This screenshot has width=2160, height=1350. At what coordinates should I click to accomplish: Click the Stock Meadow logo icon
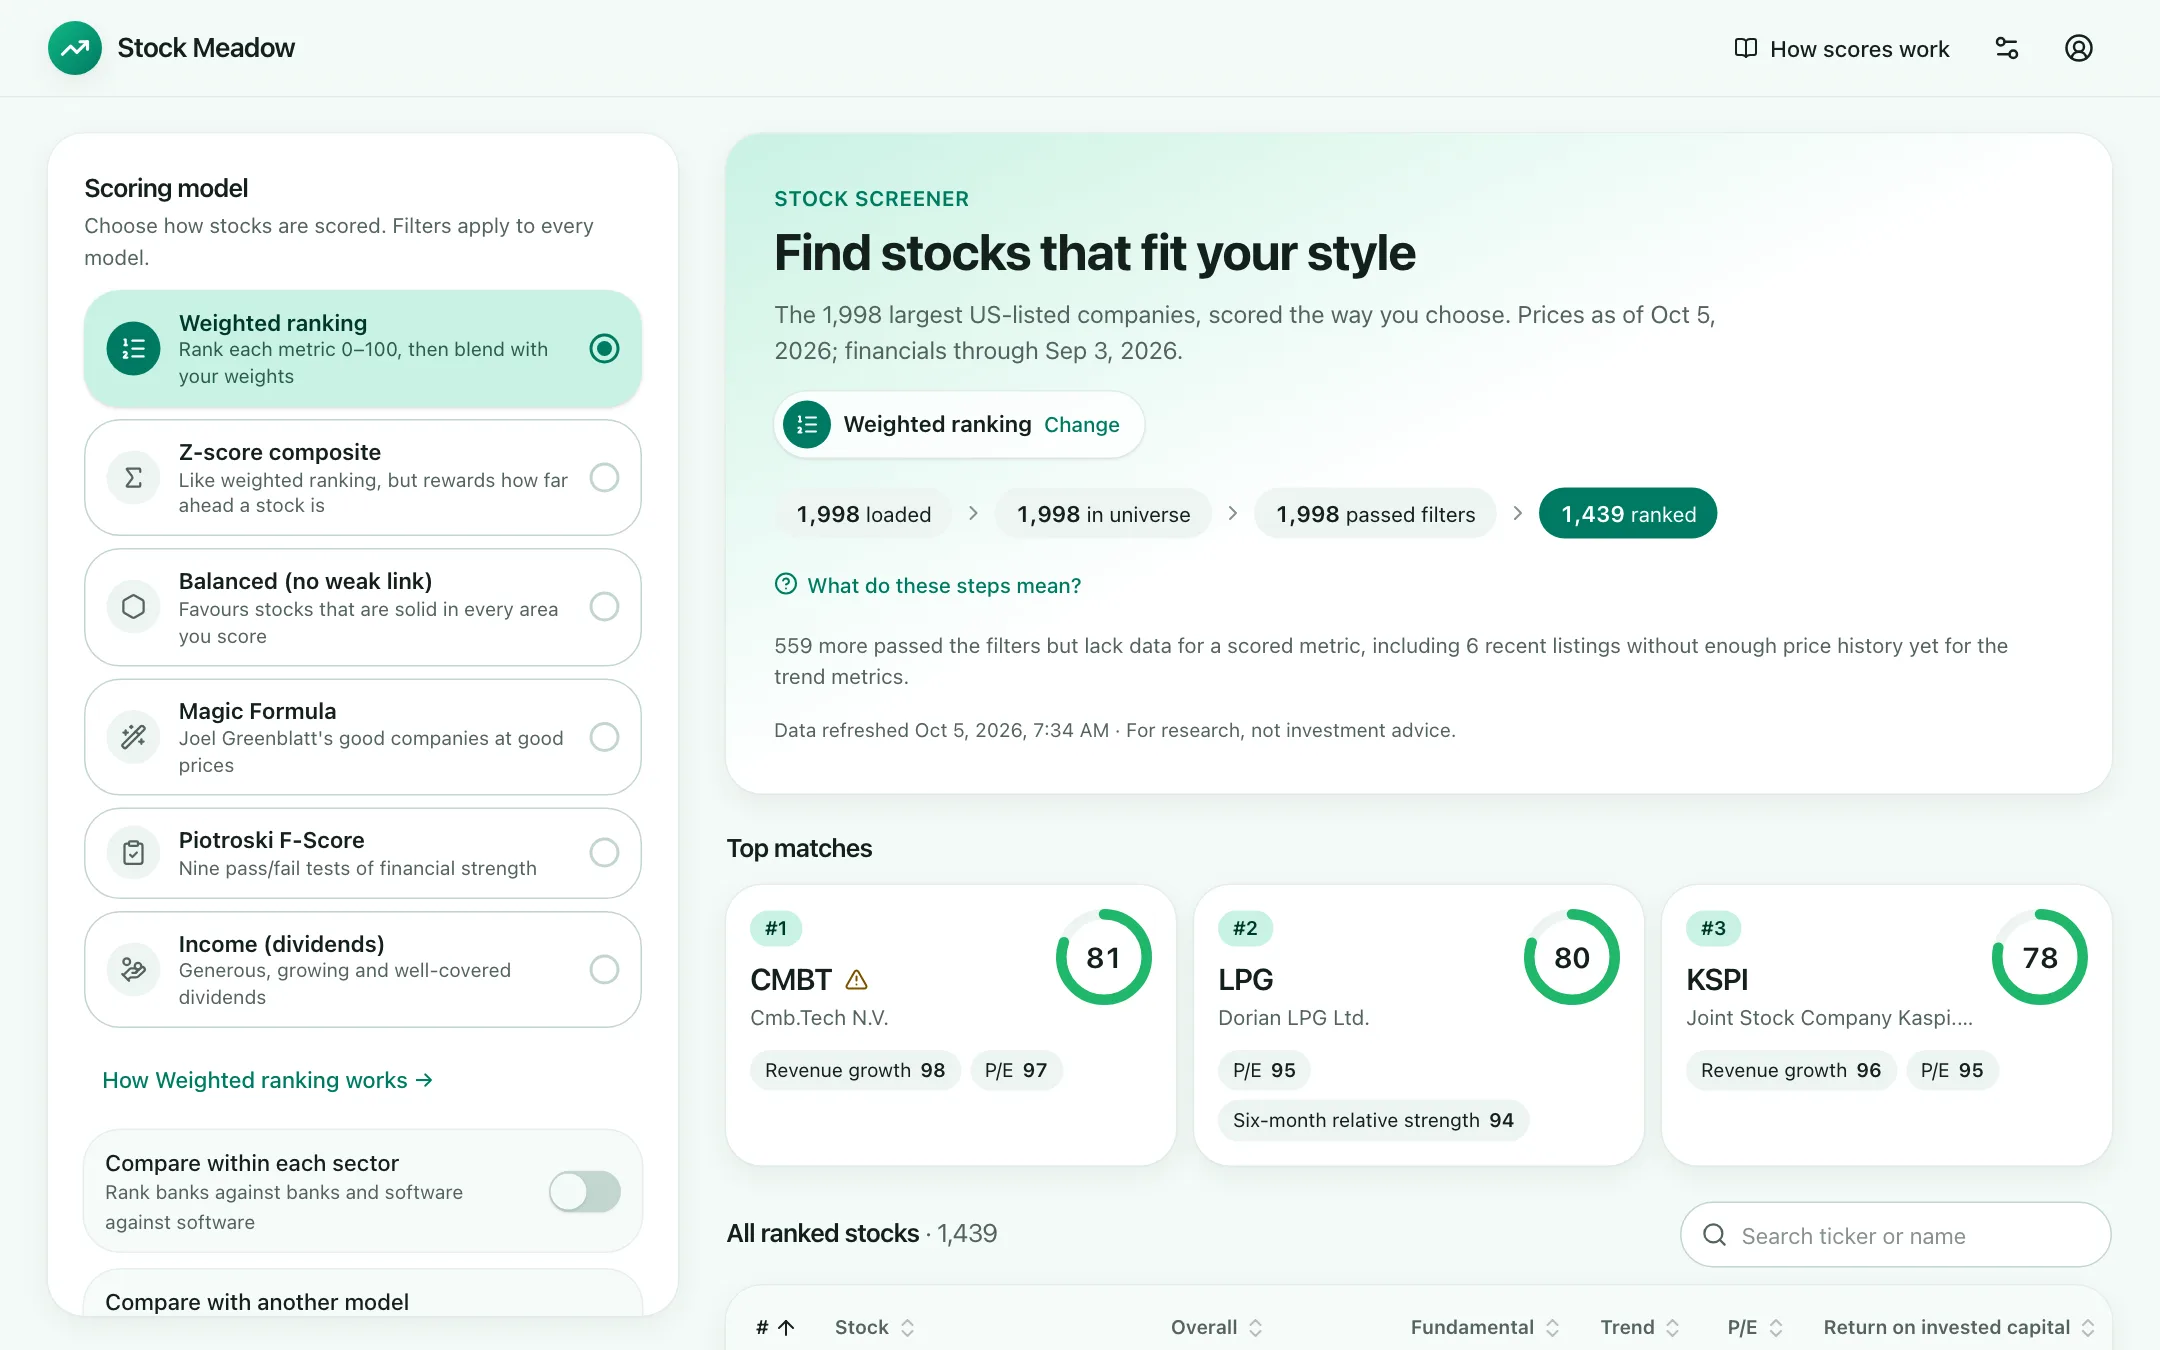click(75, 48)
